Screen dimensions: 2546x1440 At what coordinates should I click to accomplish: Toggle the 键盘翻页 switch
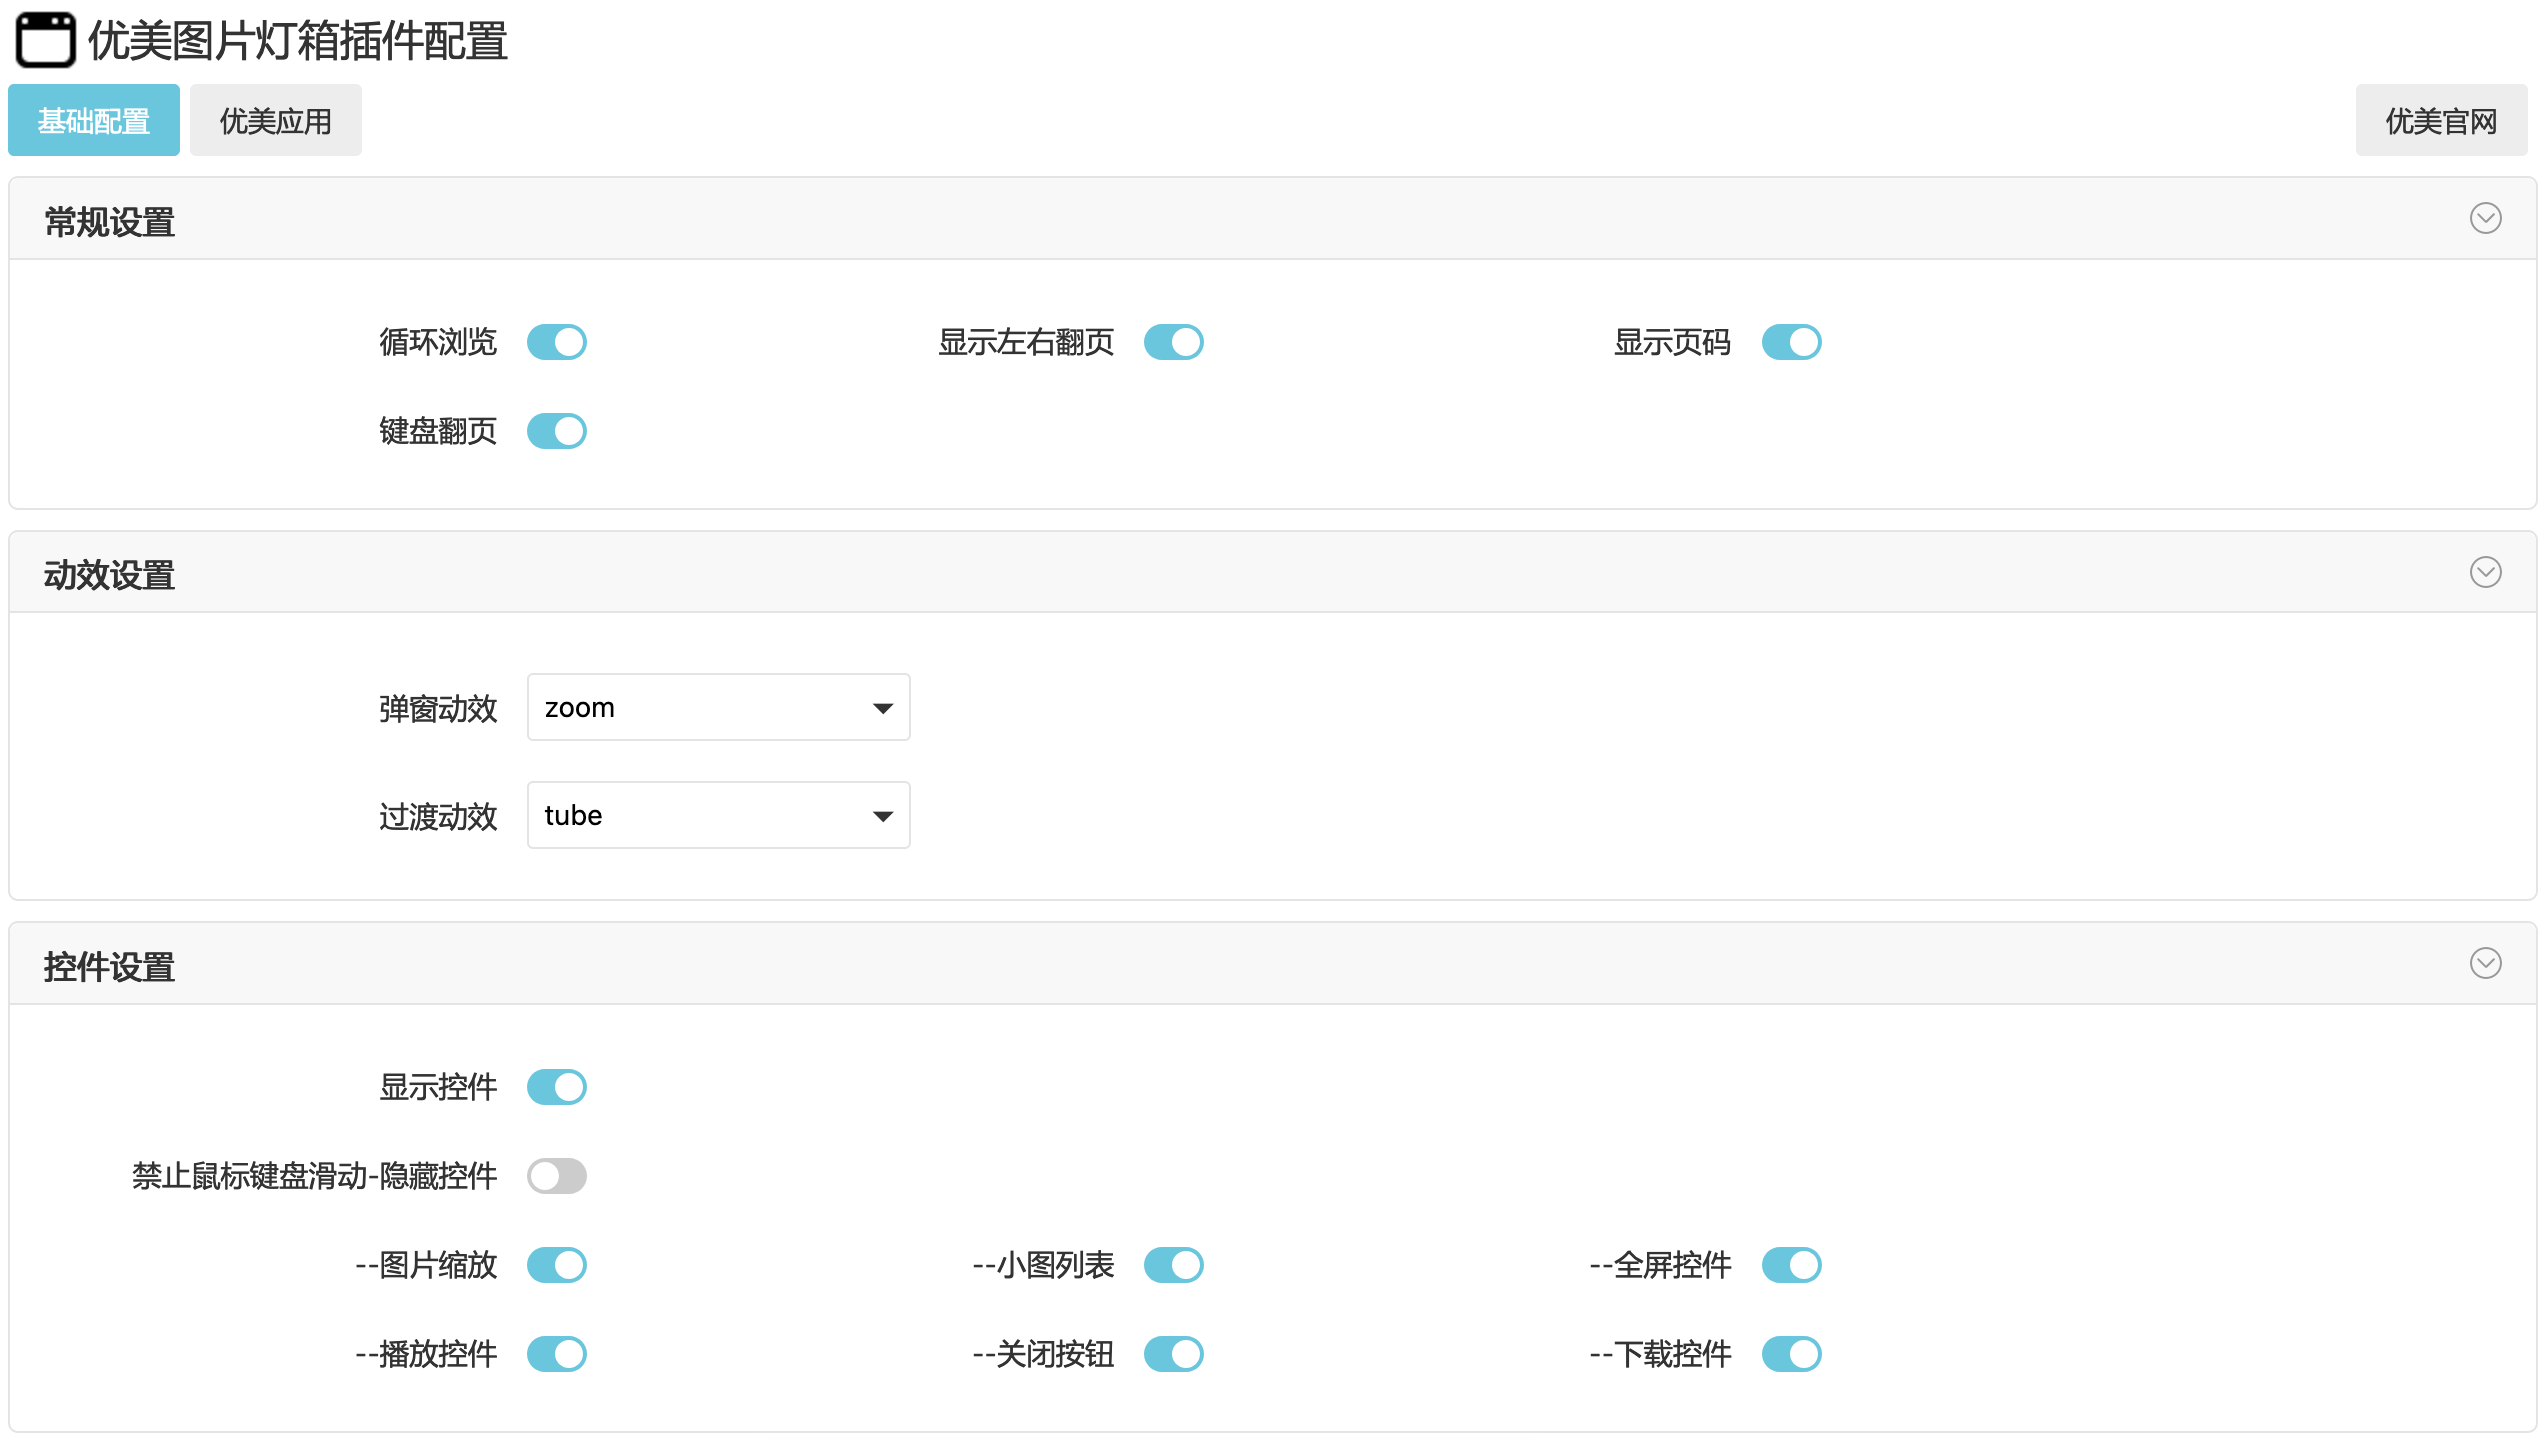pos(557,431)
